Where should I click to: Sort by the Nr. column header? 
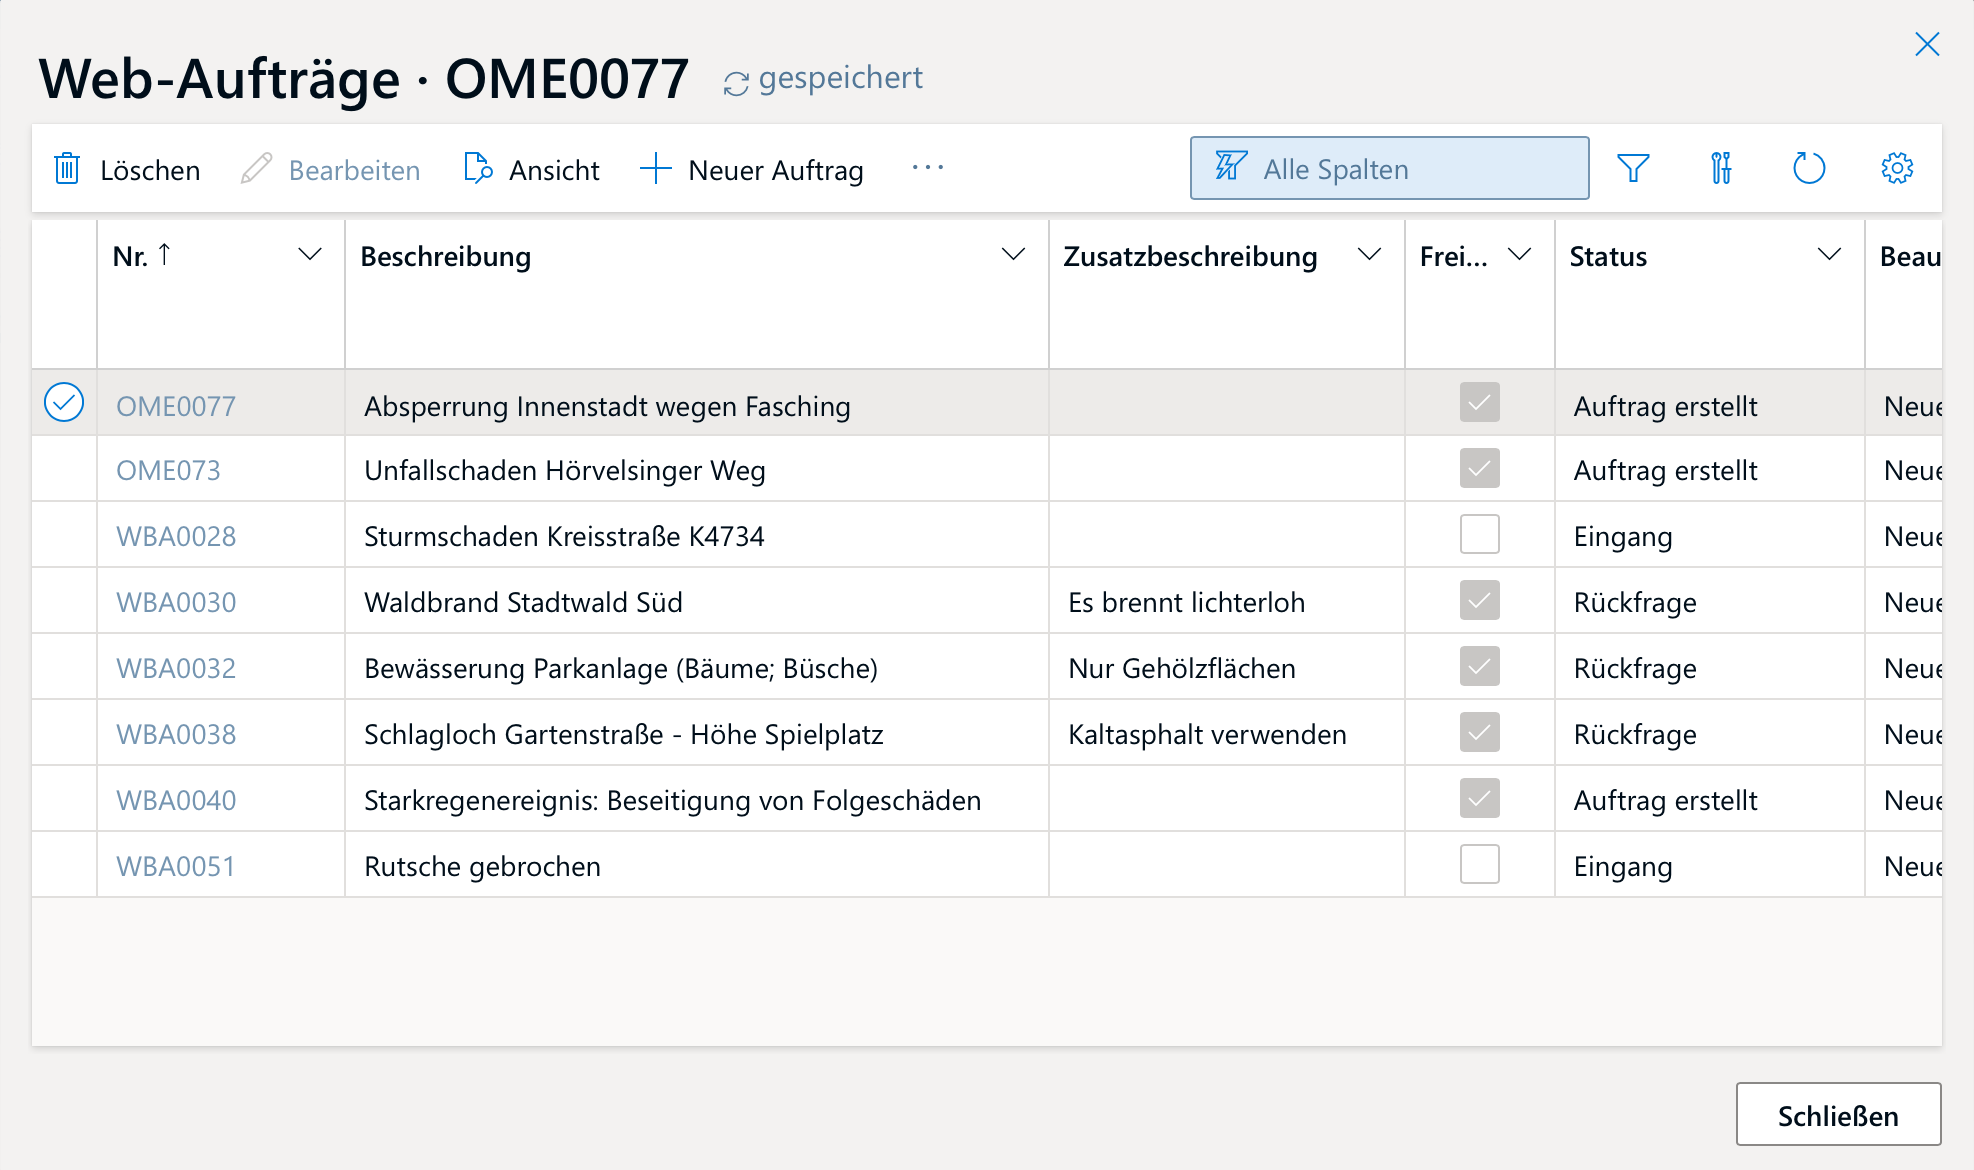(131, 257)
